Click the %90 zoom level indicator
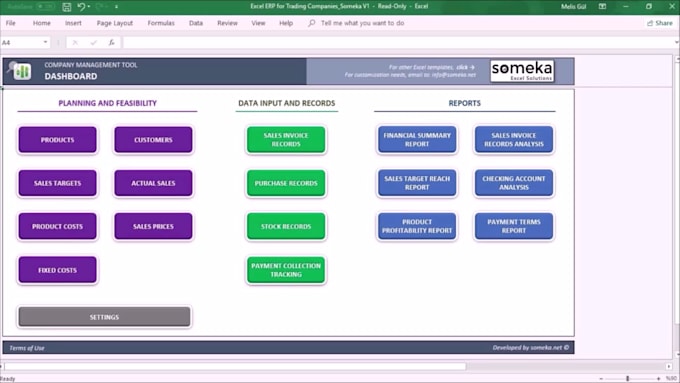Screen dimensions: 680x383 (671, 379)
